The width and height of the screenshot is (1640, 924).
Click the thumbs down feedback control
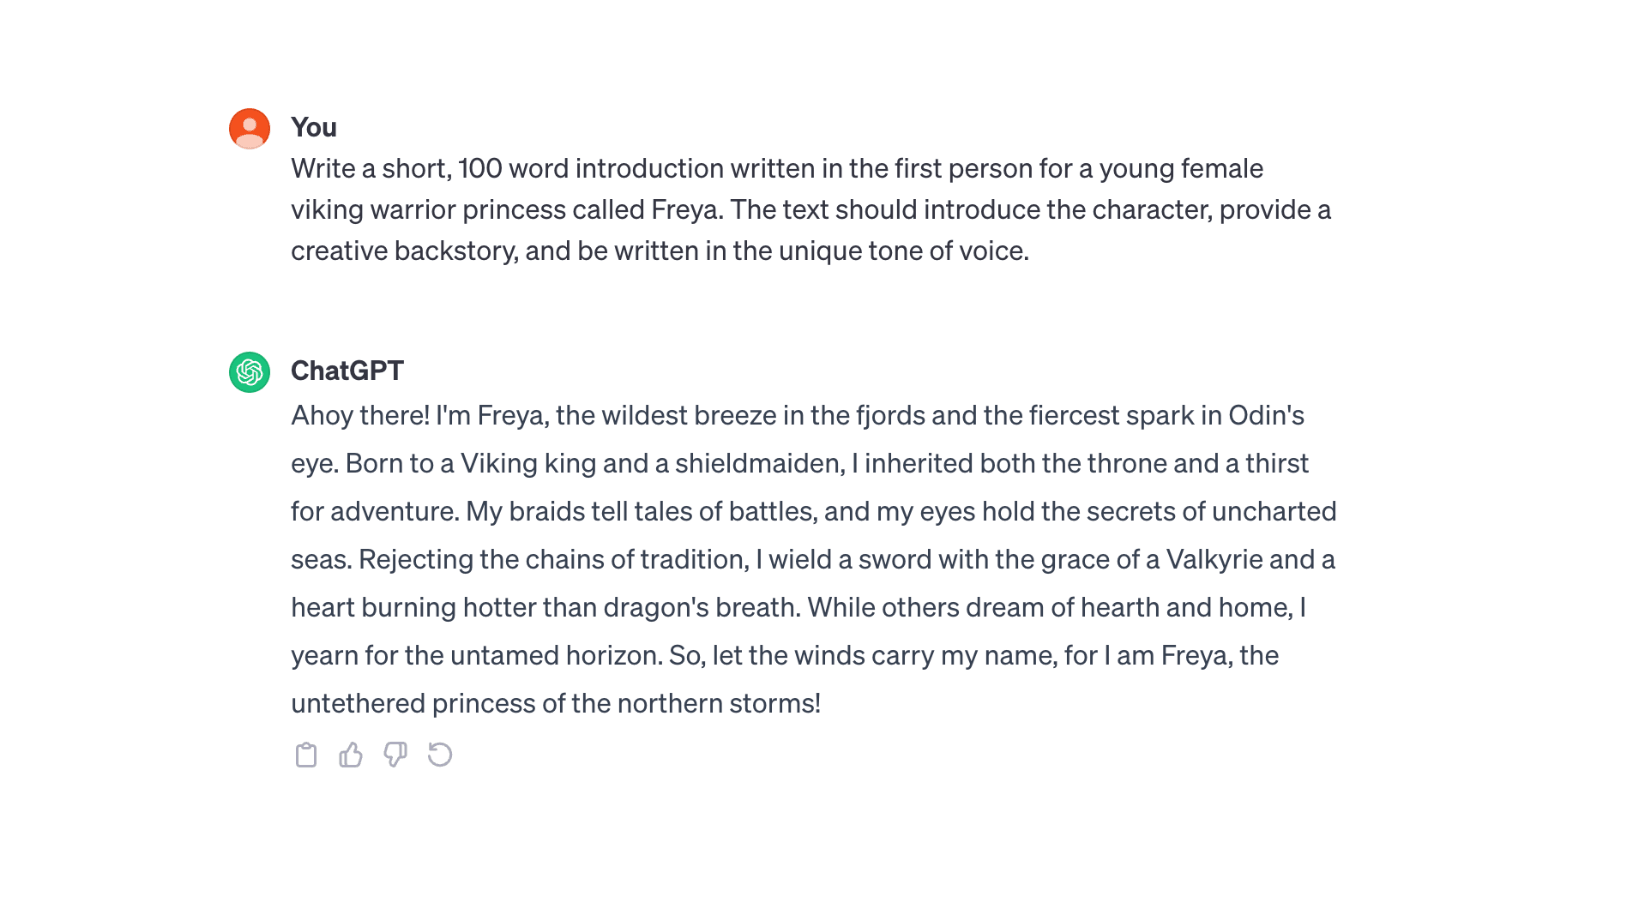pos(396,755)
